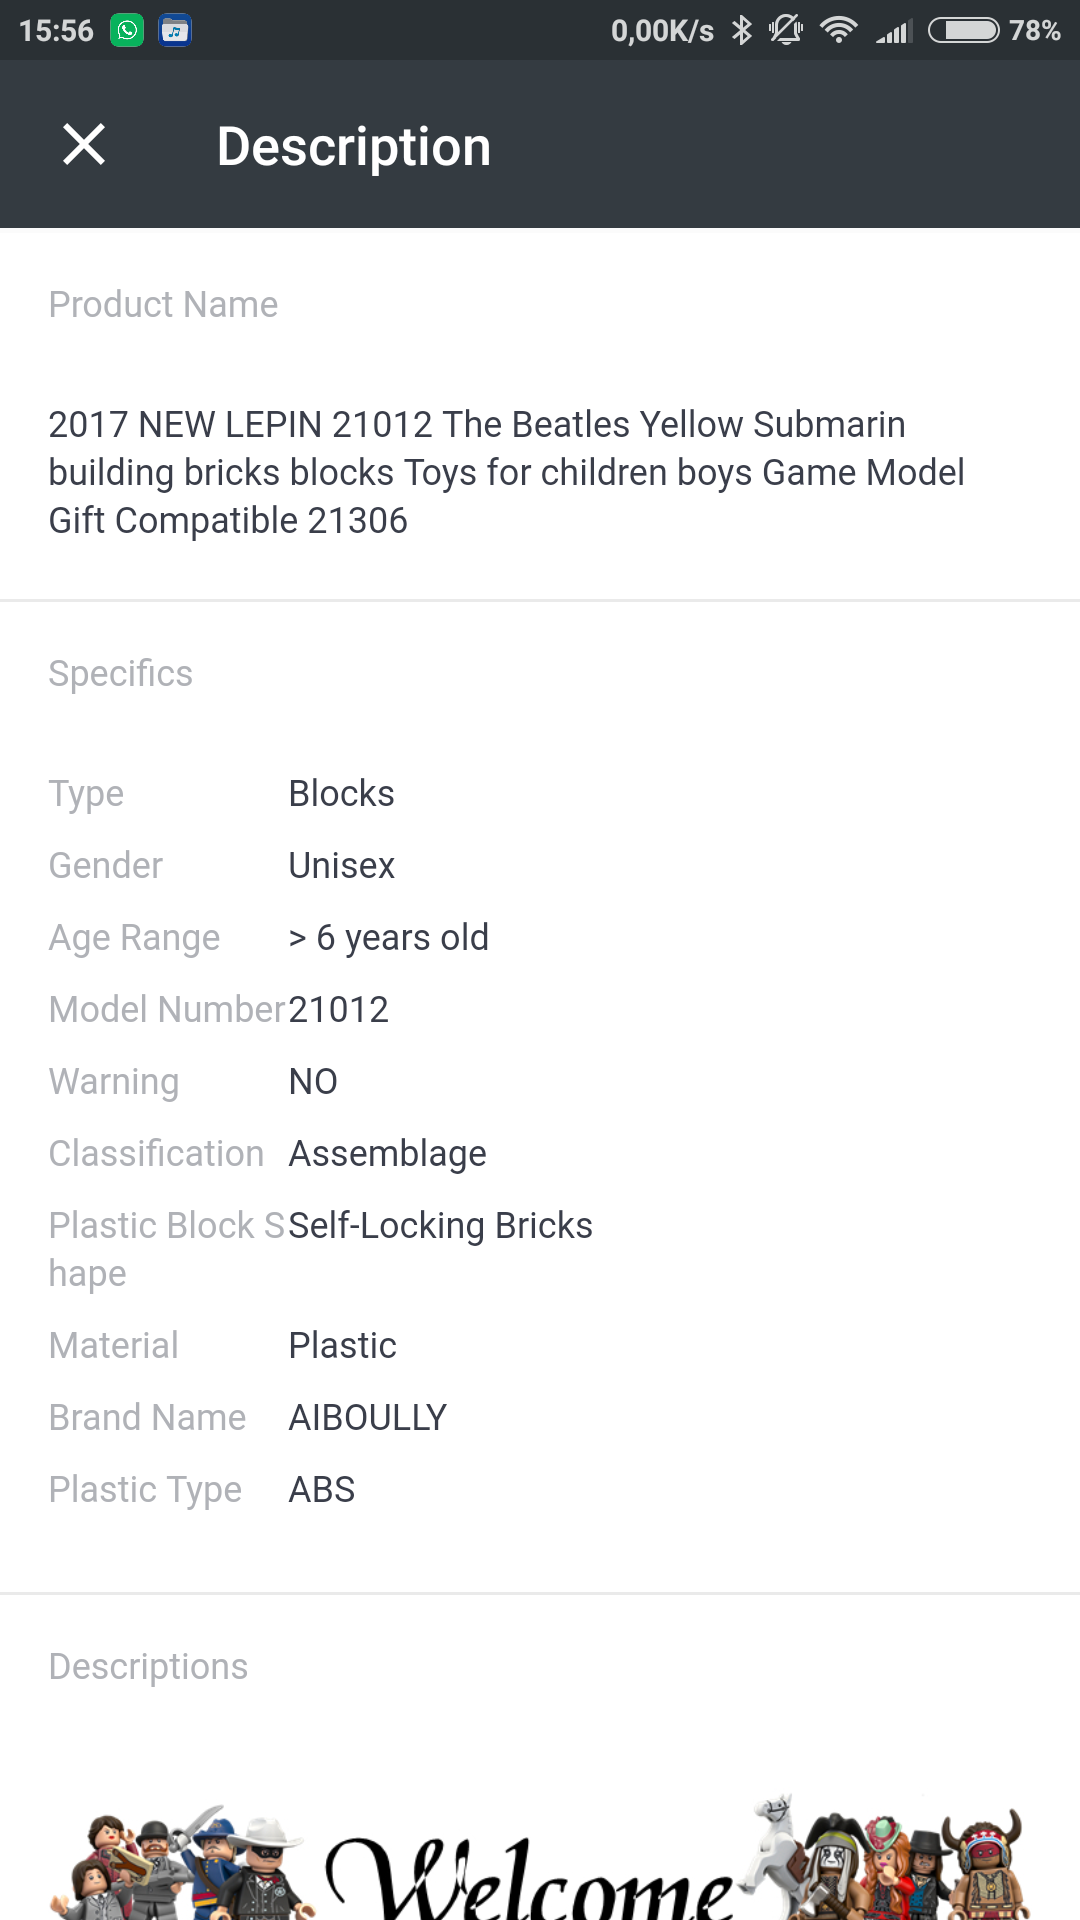This screenshot has height=1920, width=1080.
Task: Tap the music folder notification icon
Action: [x=175, y=31]
